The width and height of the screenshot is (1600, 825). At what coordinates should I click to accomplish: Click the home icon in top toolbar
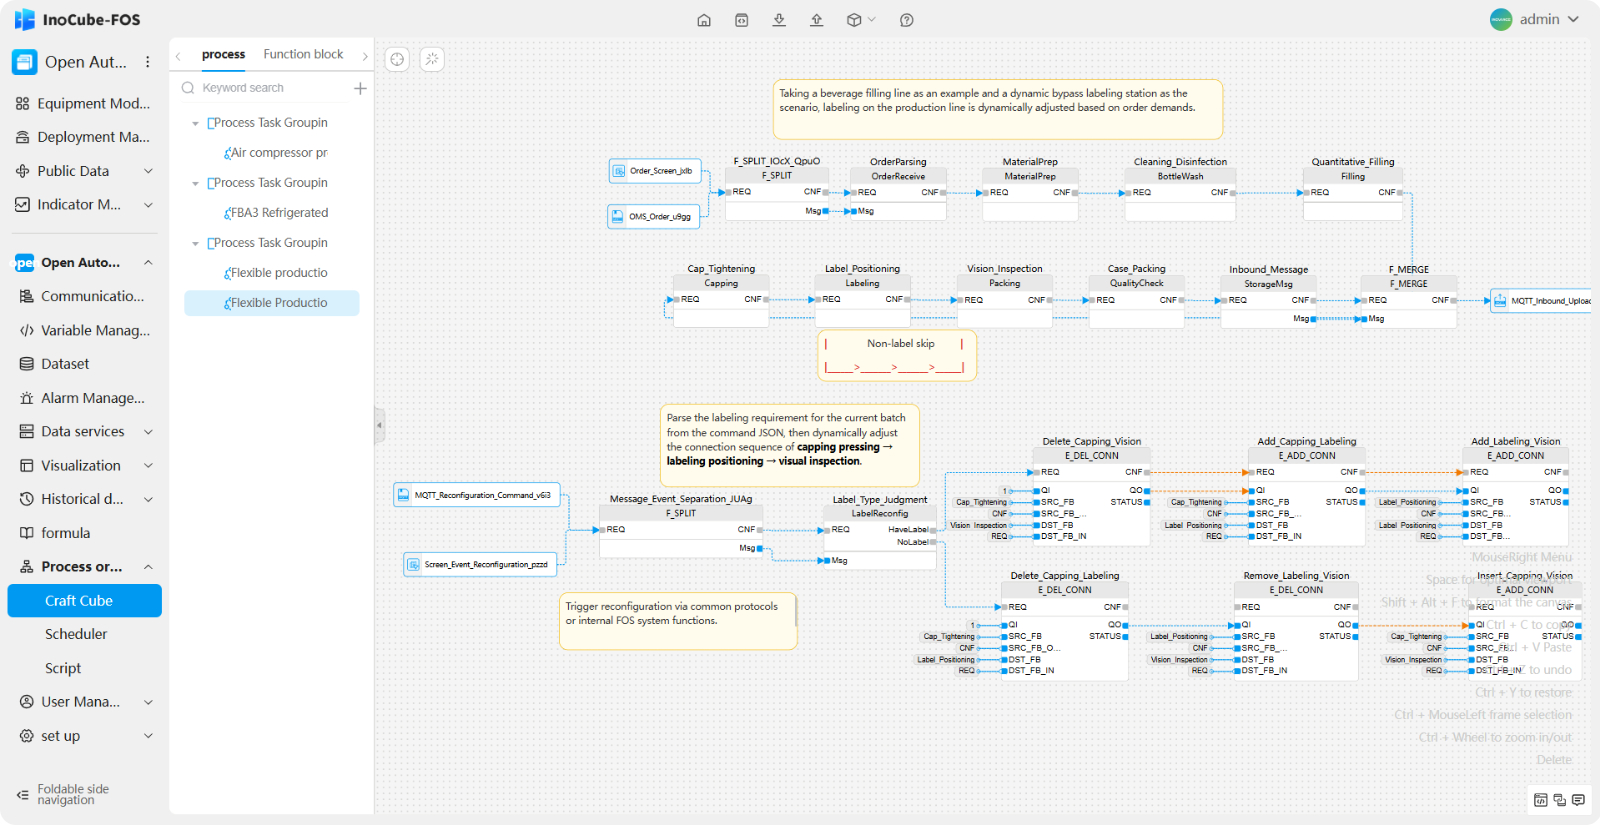(704, 20)
